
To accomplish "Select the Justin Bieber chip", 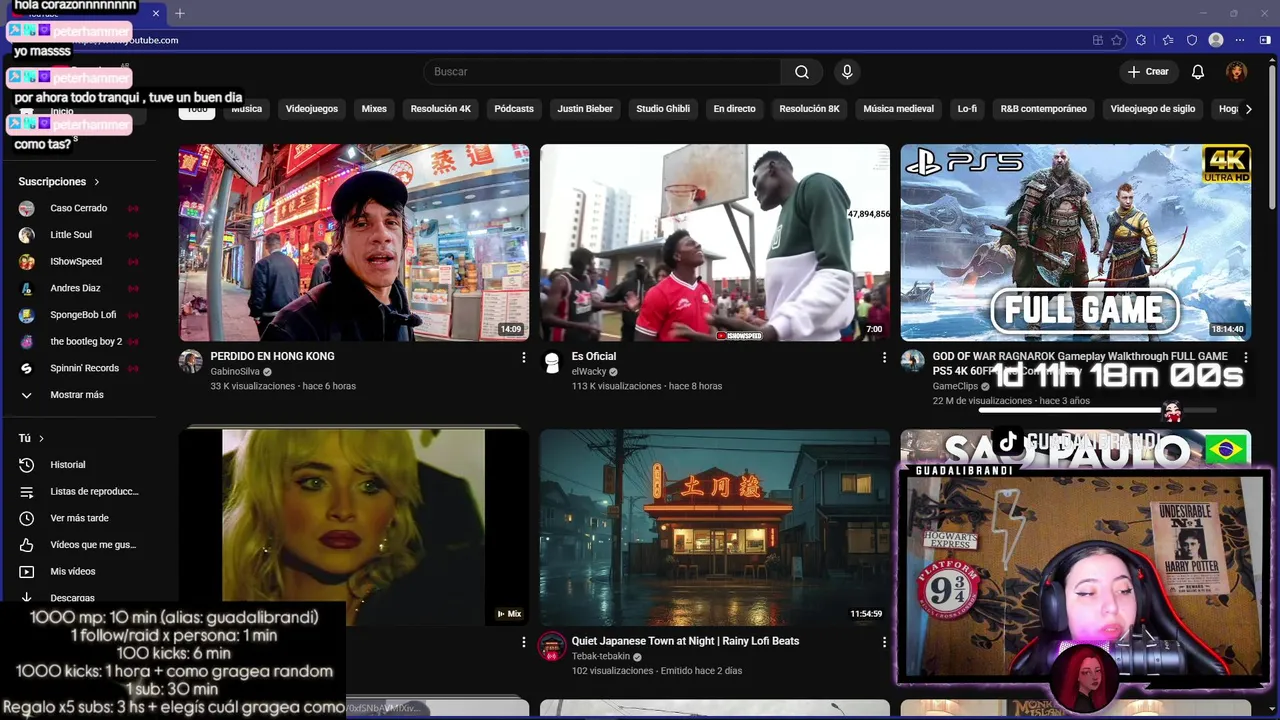I will pyautogui.click(x=585, y=109).
